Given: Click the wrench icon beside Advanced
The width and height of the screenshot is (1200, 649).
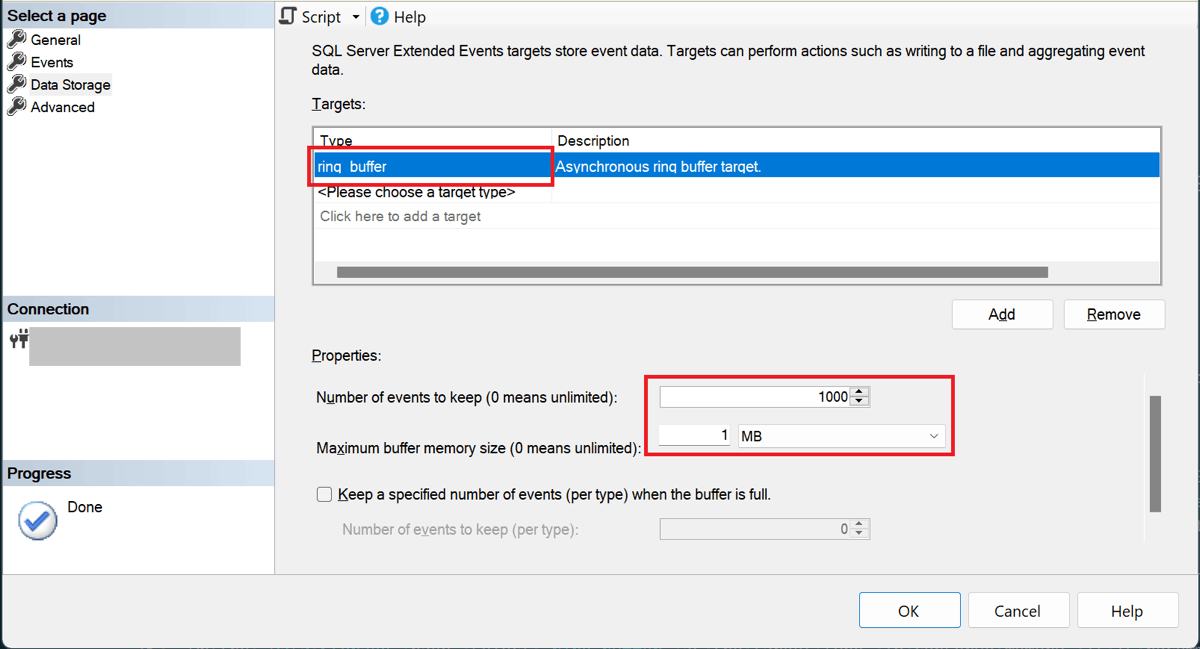Looking at the screenshot, I should (x=16, y=107).
